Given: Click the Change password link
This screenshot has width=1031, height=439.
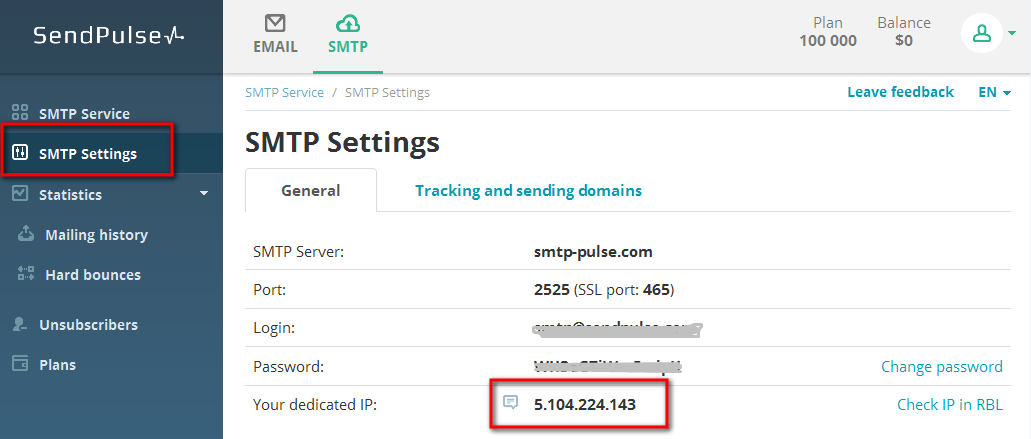Looking at the screenshot, I should click(942, 367).
